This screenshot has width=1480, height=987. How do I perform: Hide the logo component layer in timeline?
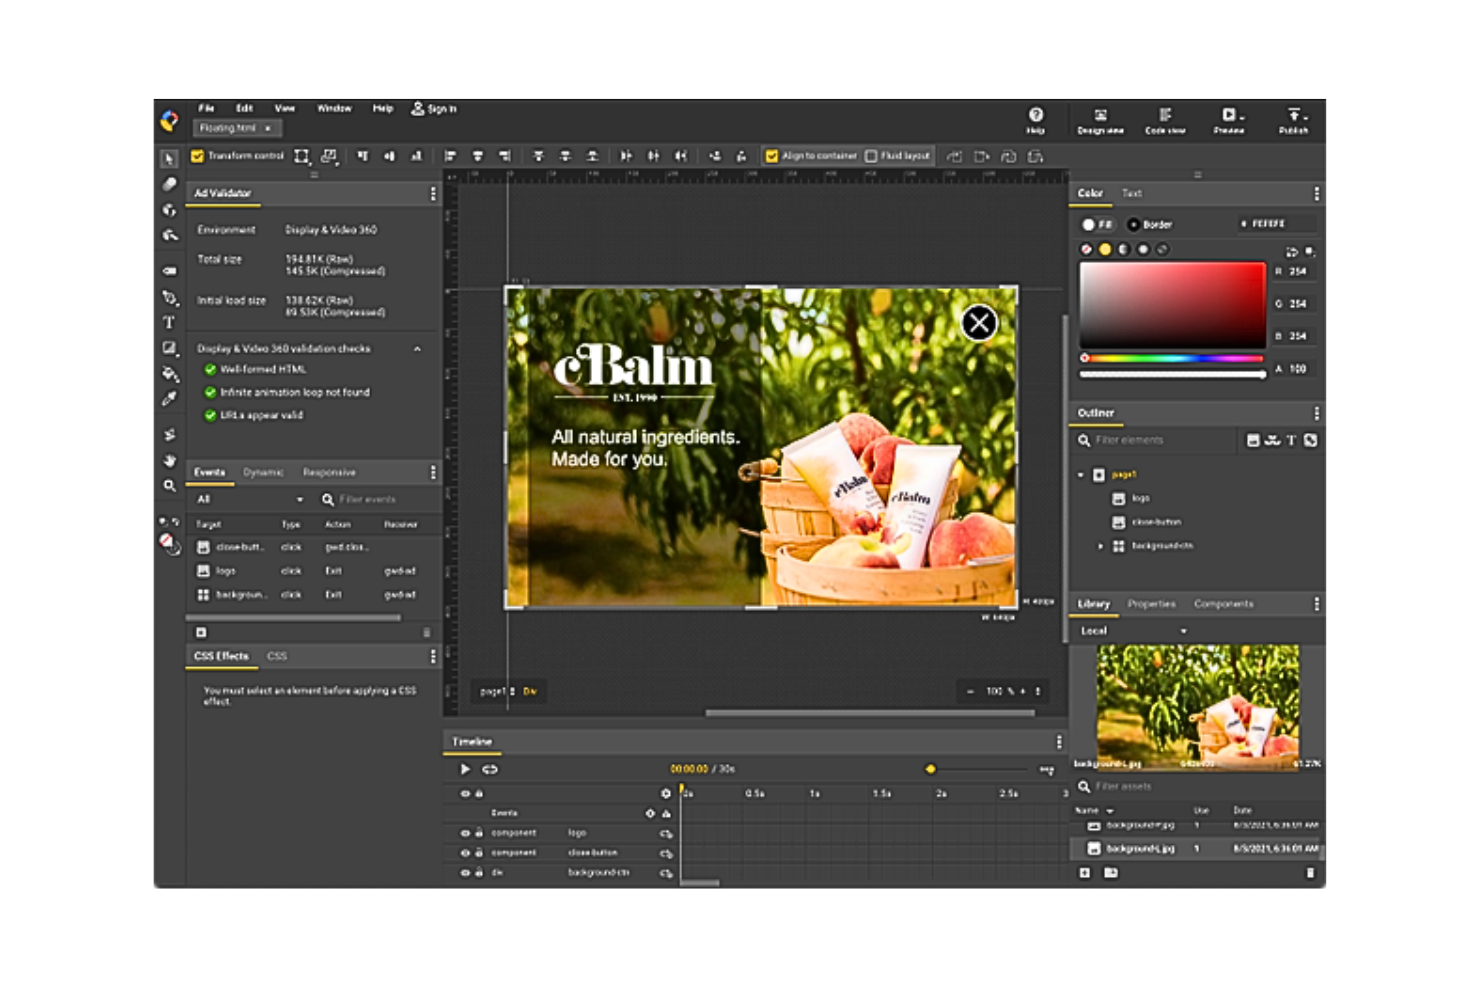465,833
